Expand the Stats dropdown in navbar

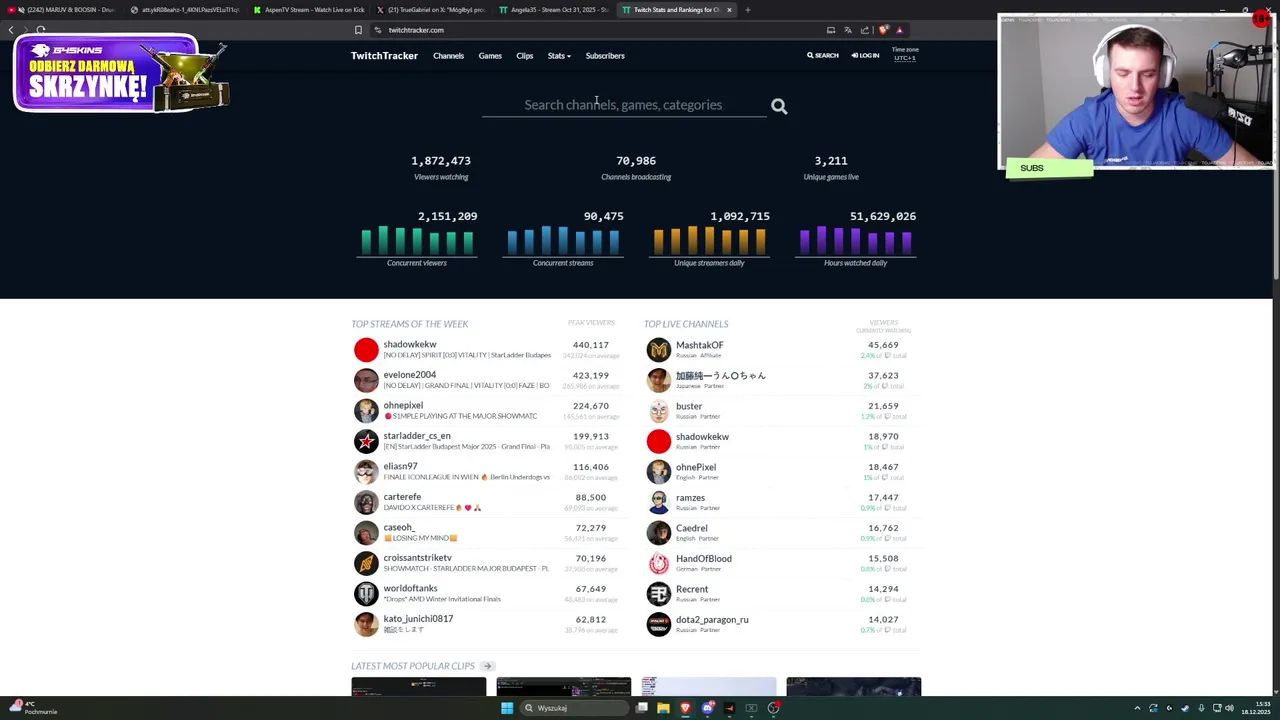(x=559, y=56)
